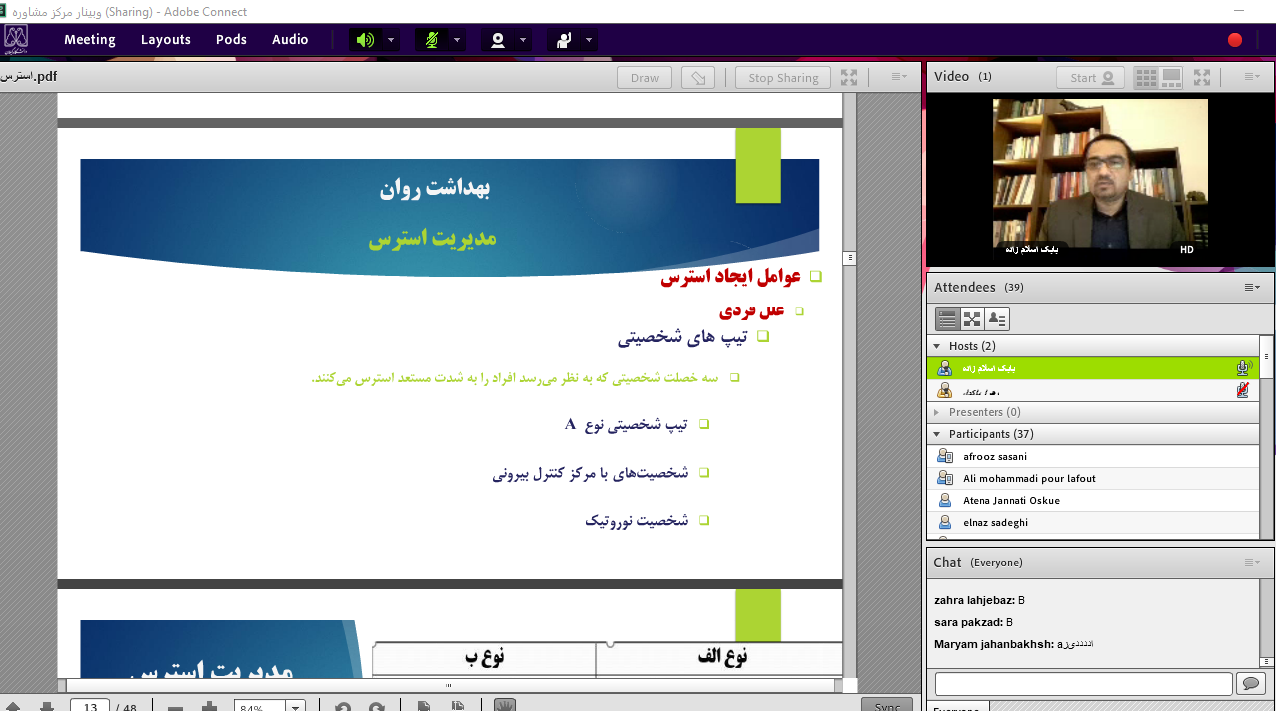Viewport: 1276px width, 711px height.
Task: Select attendee breakout room view icon
Action: (x=972, y=319)
